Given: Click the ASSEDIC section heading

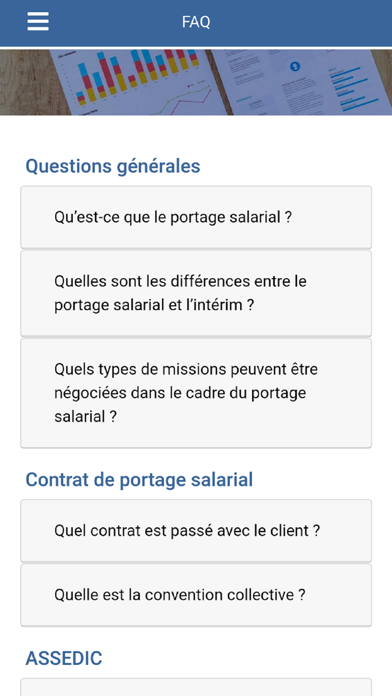Looking at the screenshot, I should 63,658.
